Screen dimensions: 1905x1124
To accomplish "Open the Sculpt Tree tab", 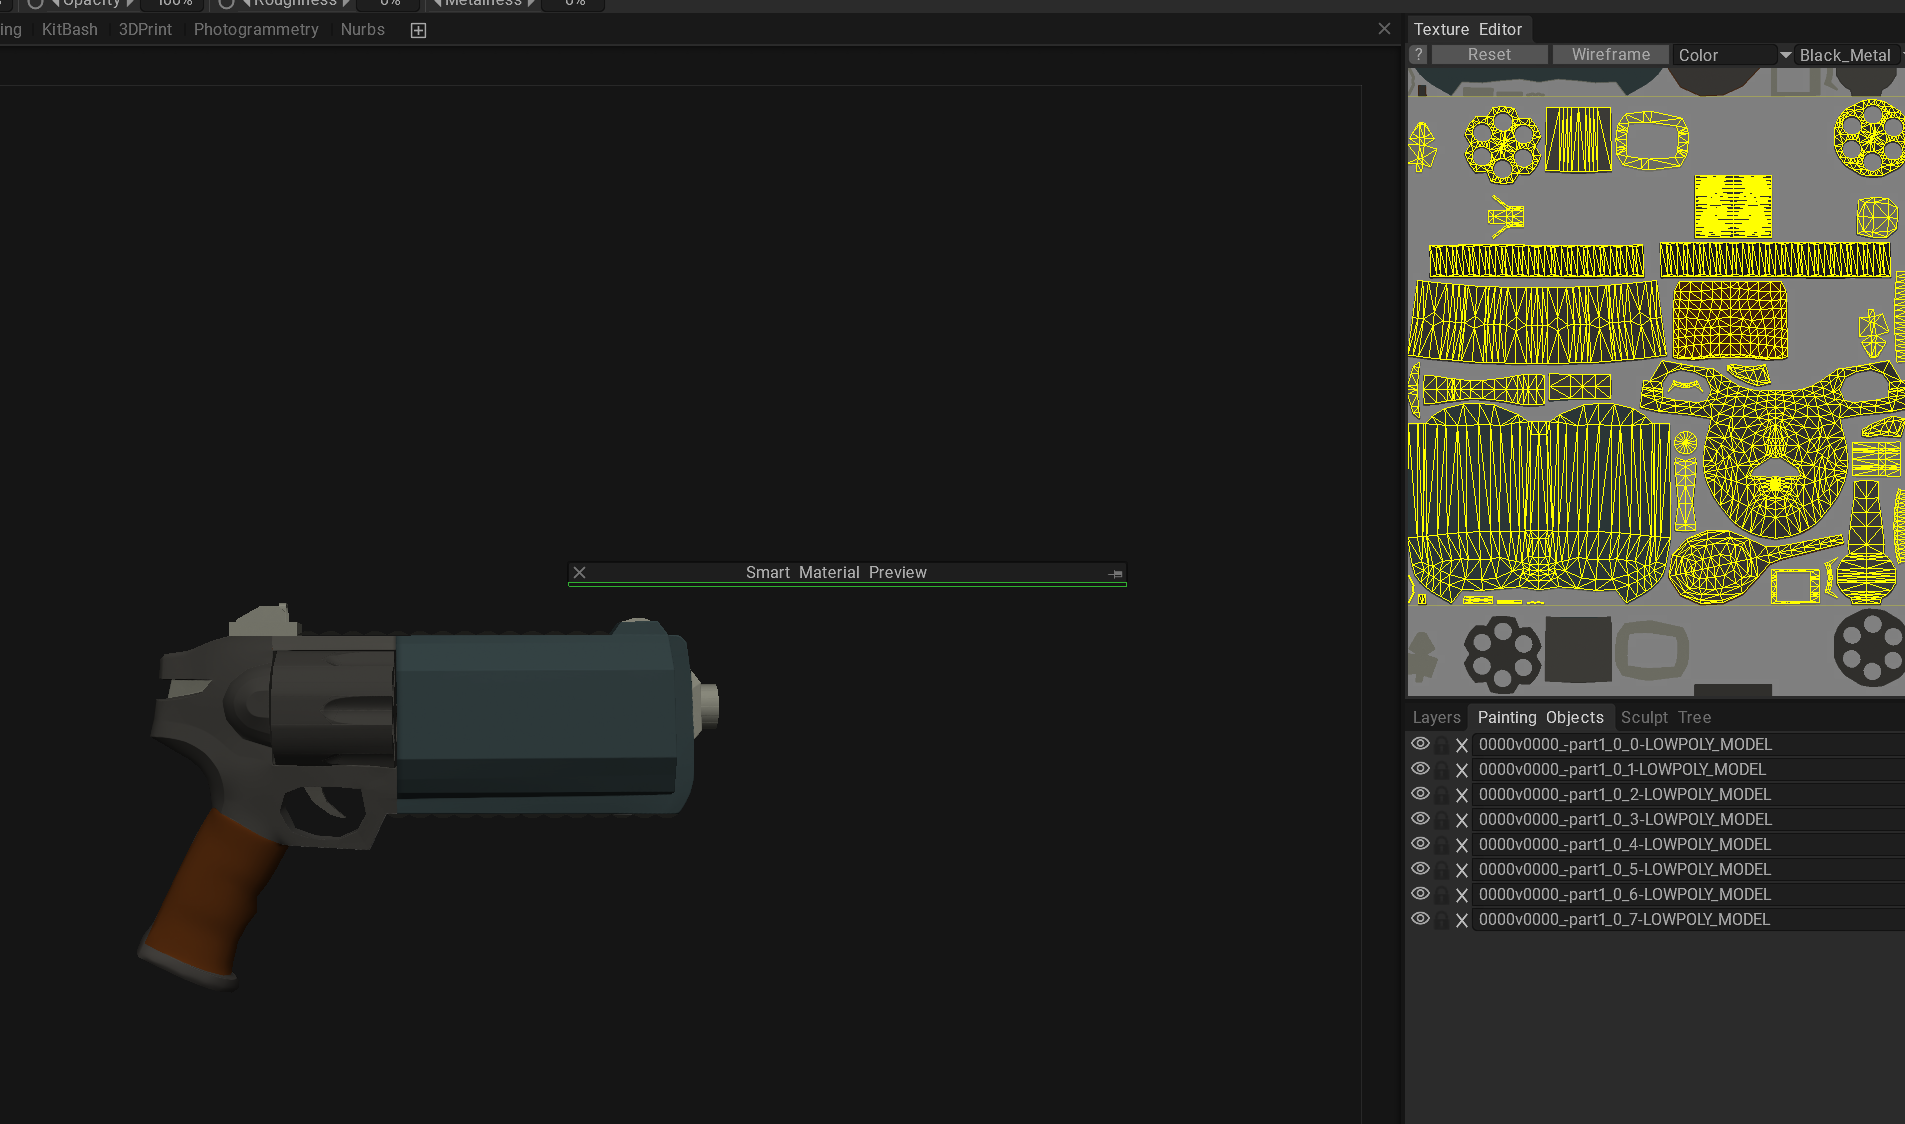I will (x=1665, y=717).
